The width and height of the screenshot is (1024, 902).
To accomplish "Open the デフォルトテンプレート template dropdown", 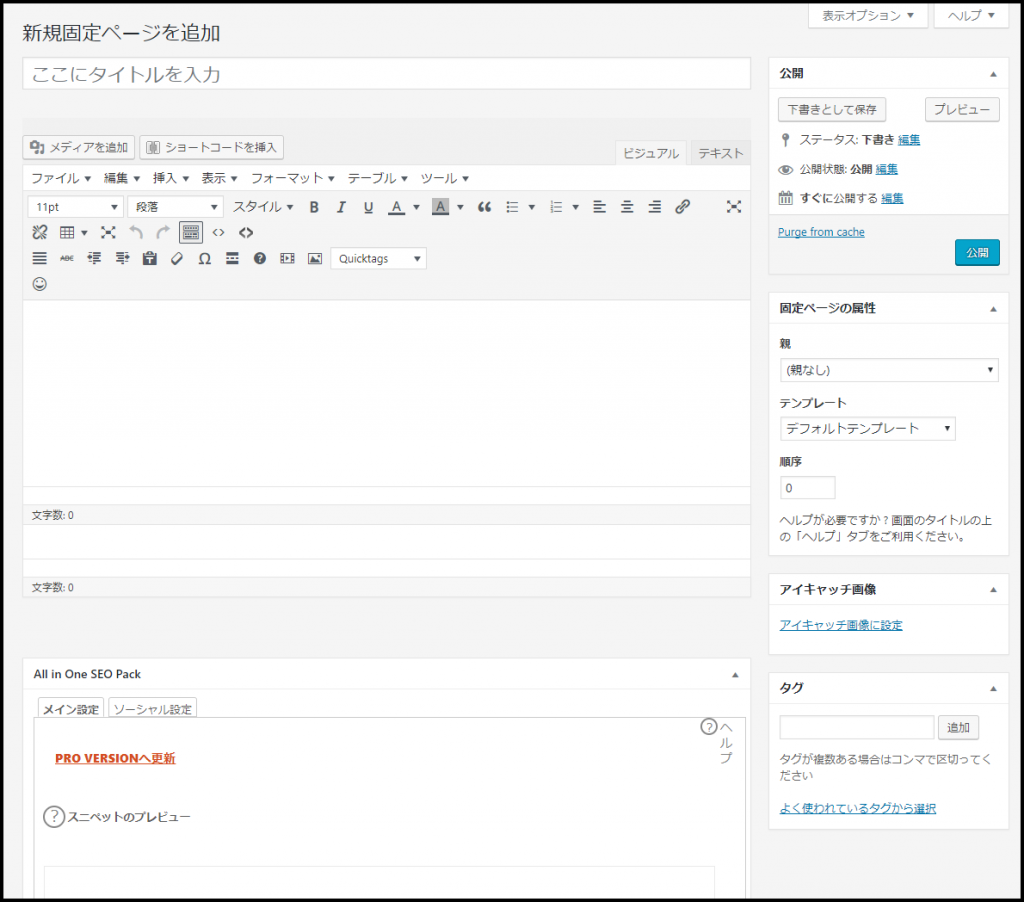I will tap(867, 428).
